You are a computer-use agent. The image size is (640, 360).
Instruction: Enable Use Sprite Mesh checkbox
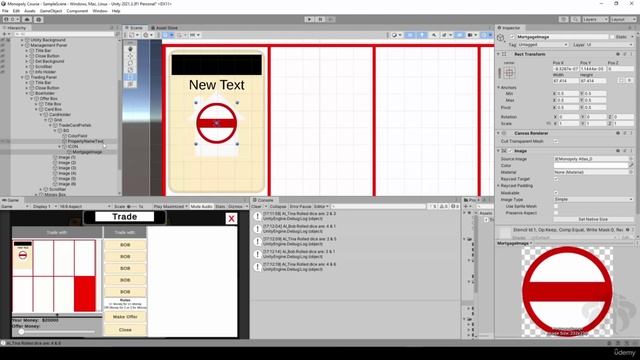(556, 206)
